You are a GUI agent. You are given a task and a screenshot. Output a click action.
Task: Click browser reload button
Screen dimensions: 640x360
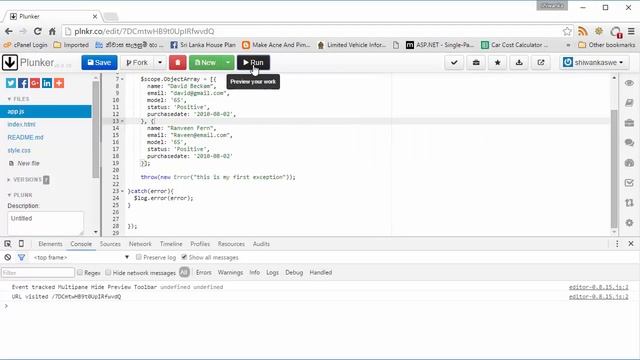tap(38, 31)
